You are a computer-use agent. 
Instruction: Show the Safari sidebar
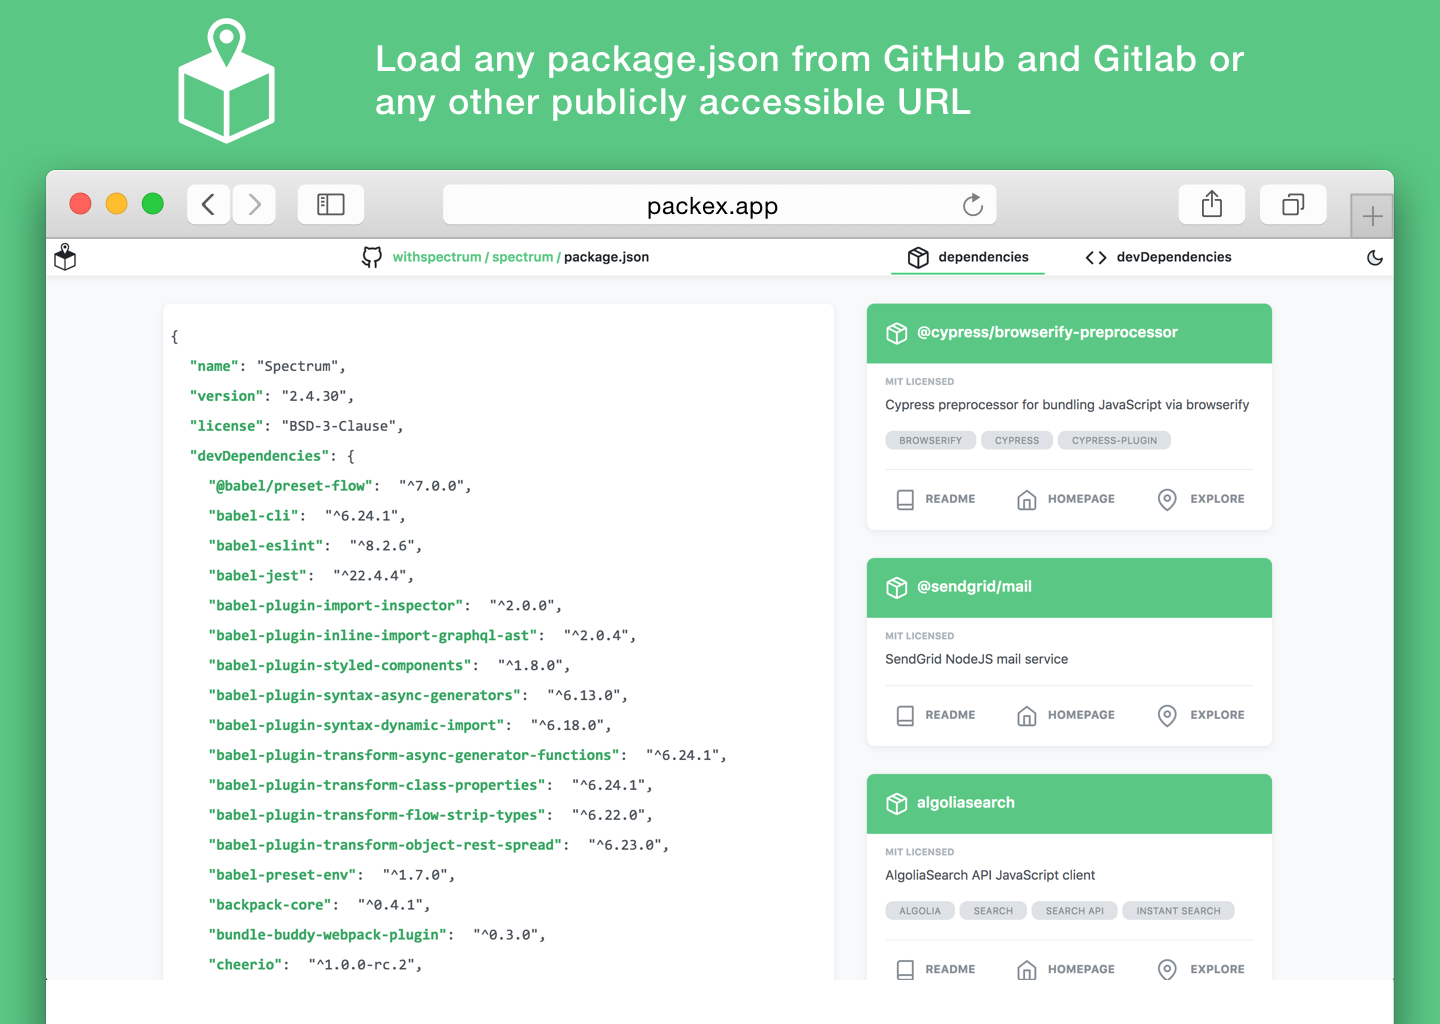(331, 205)
